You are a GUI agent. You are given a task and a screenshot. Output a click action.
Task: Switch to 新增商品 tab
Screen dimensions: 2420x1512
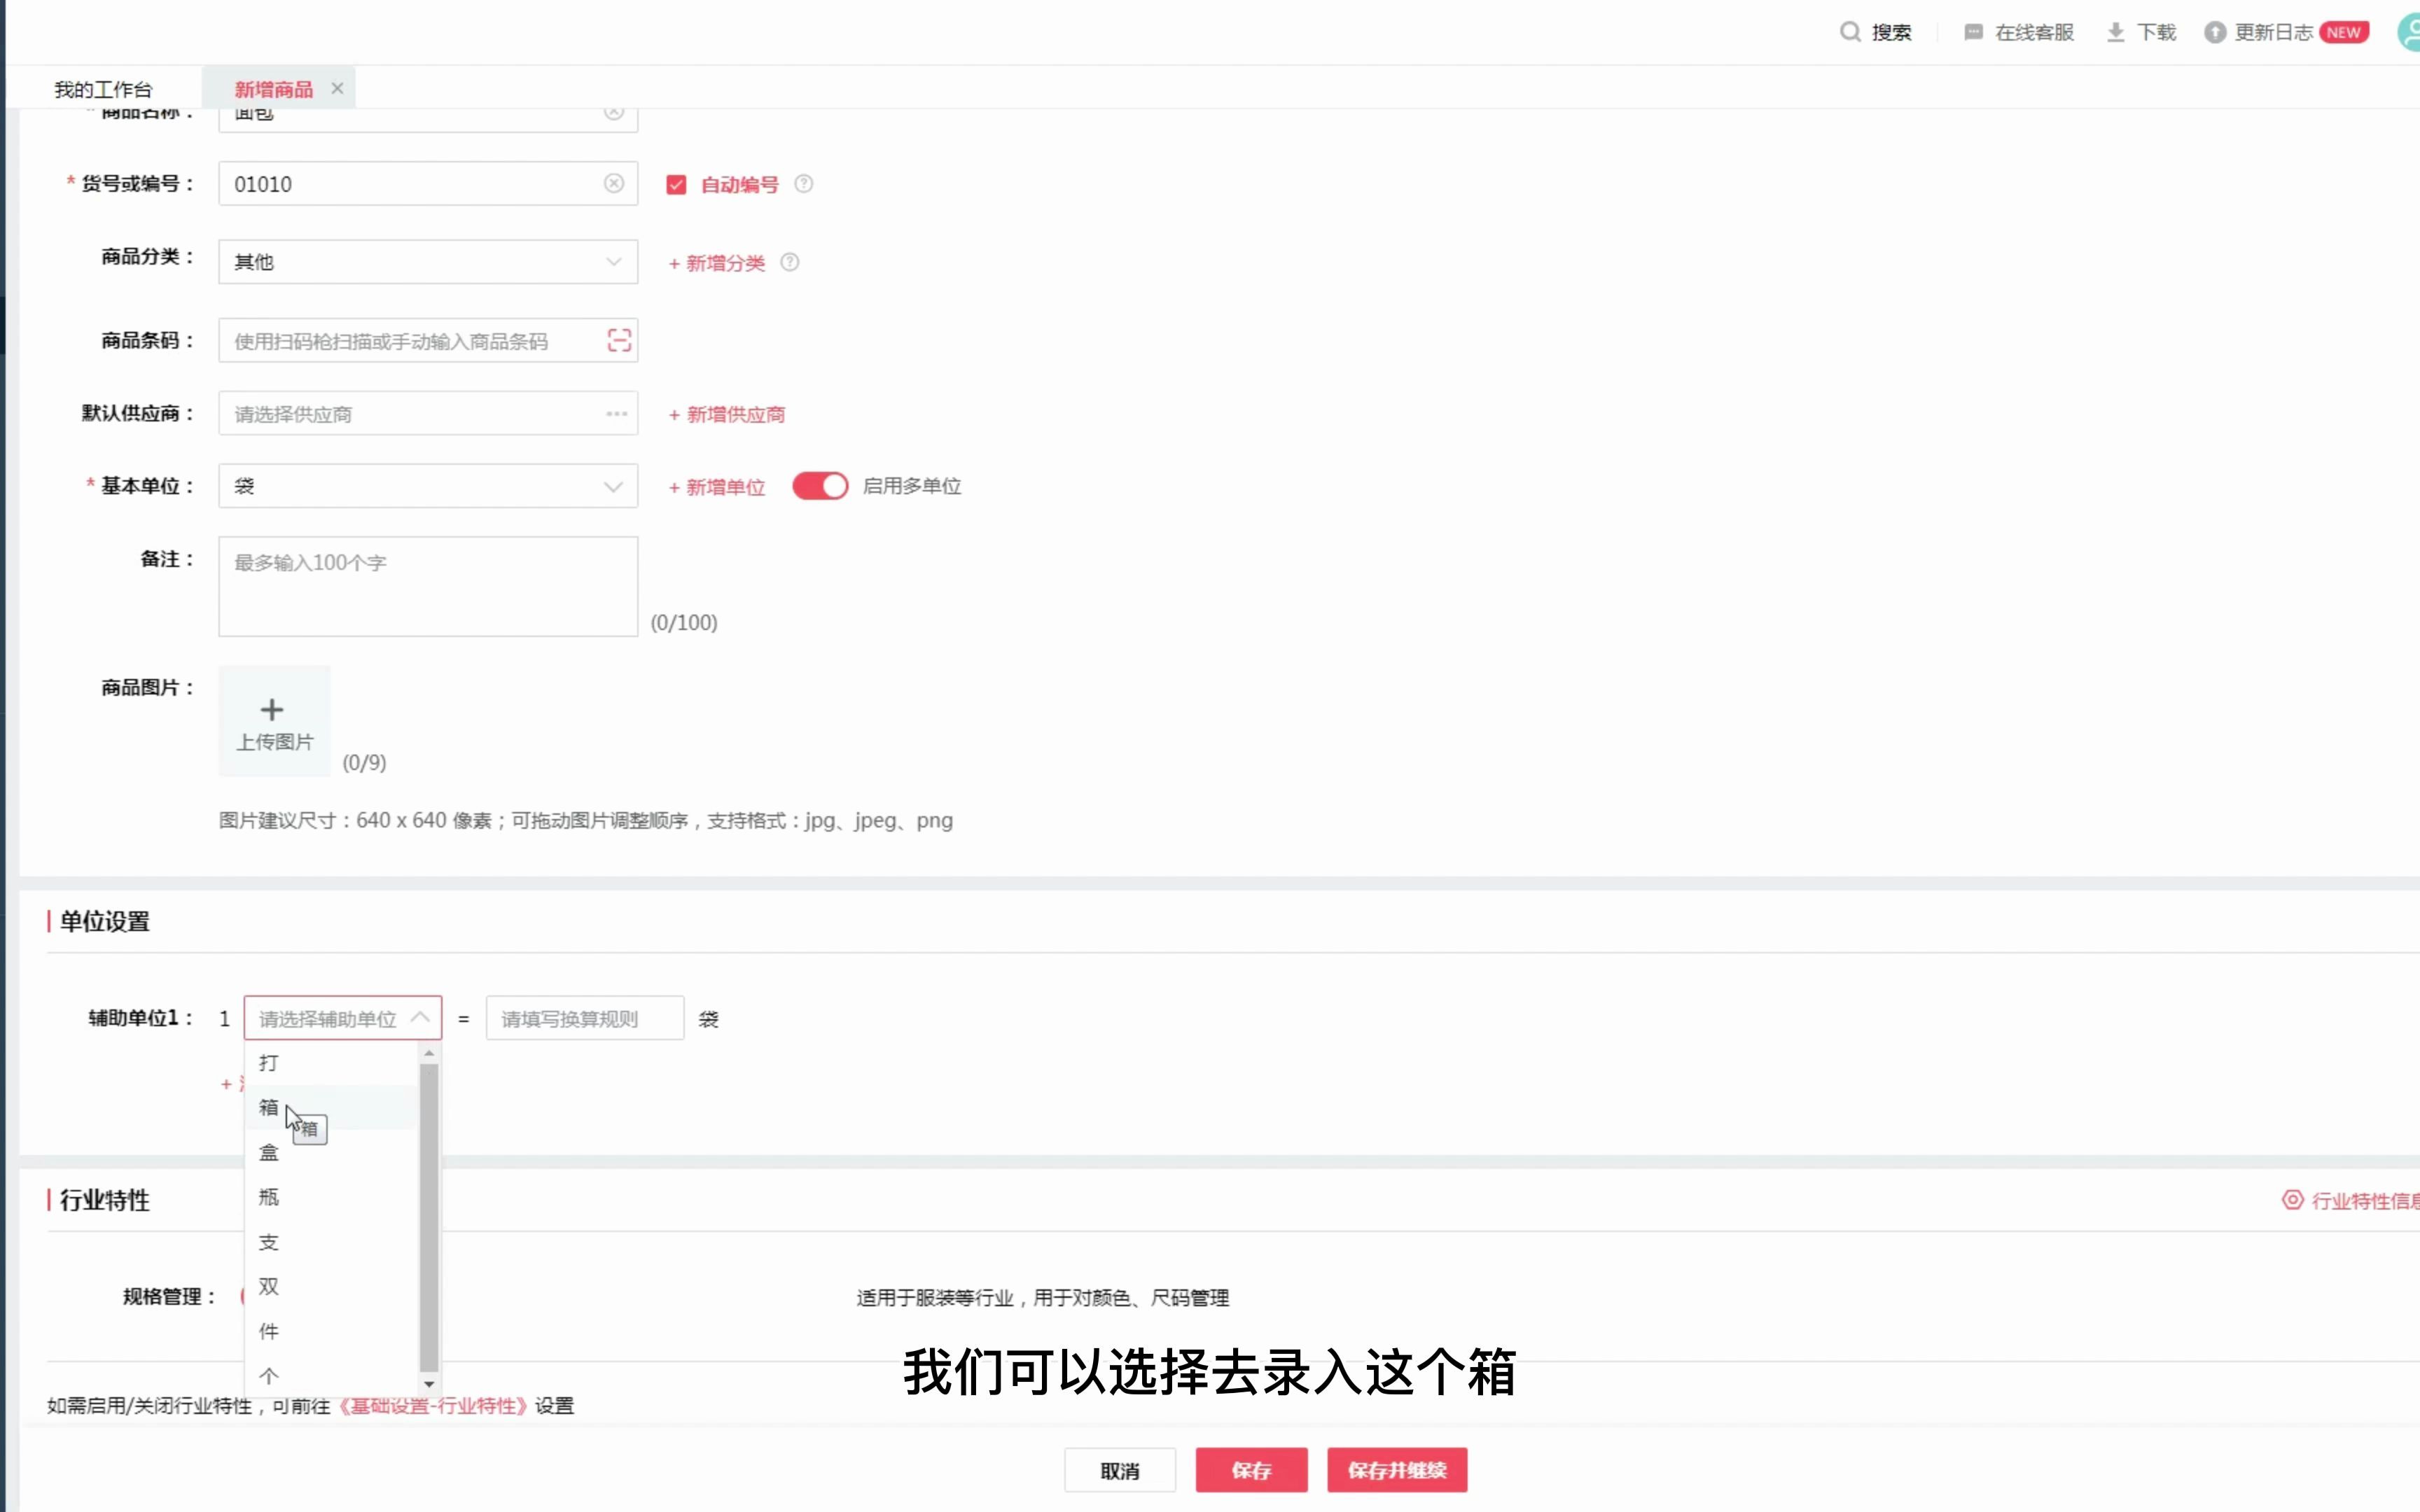[x=274, y=89]
